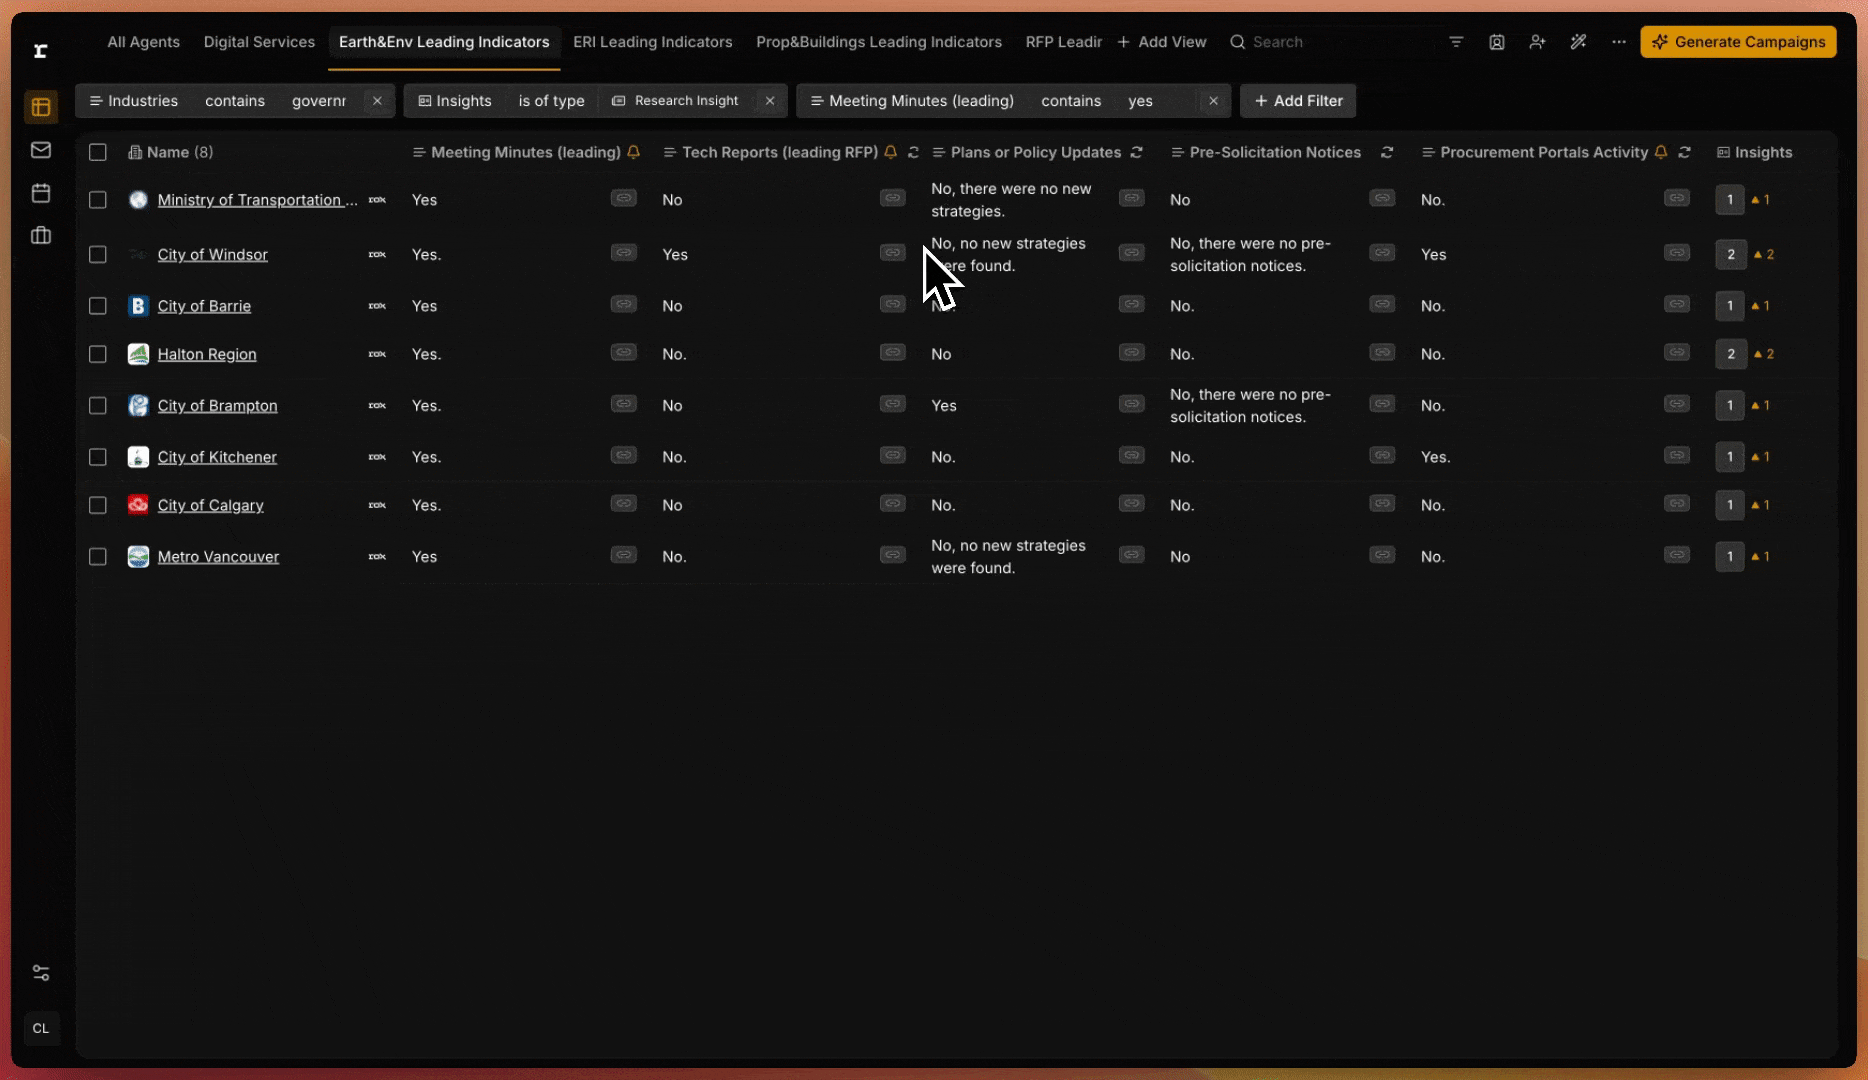Viewport: 1868px width, 1080px height.
Task: Open the calendar icon in the left sidebar
Action: click(41, 193)
